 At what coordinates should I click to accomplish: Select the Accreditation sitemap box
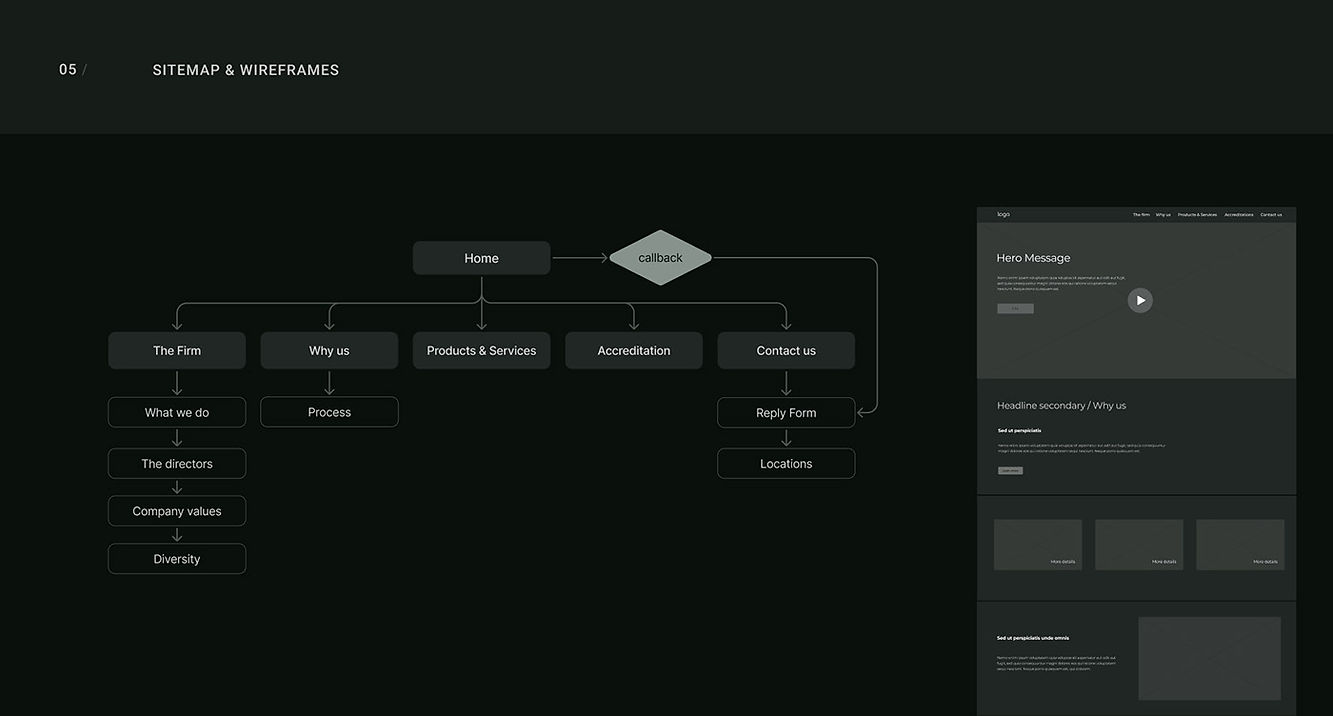tap(634, 351)
